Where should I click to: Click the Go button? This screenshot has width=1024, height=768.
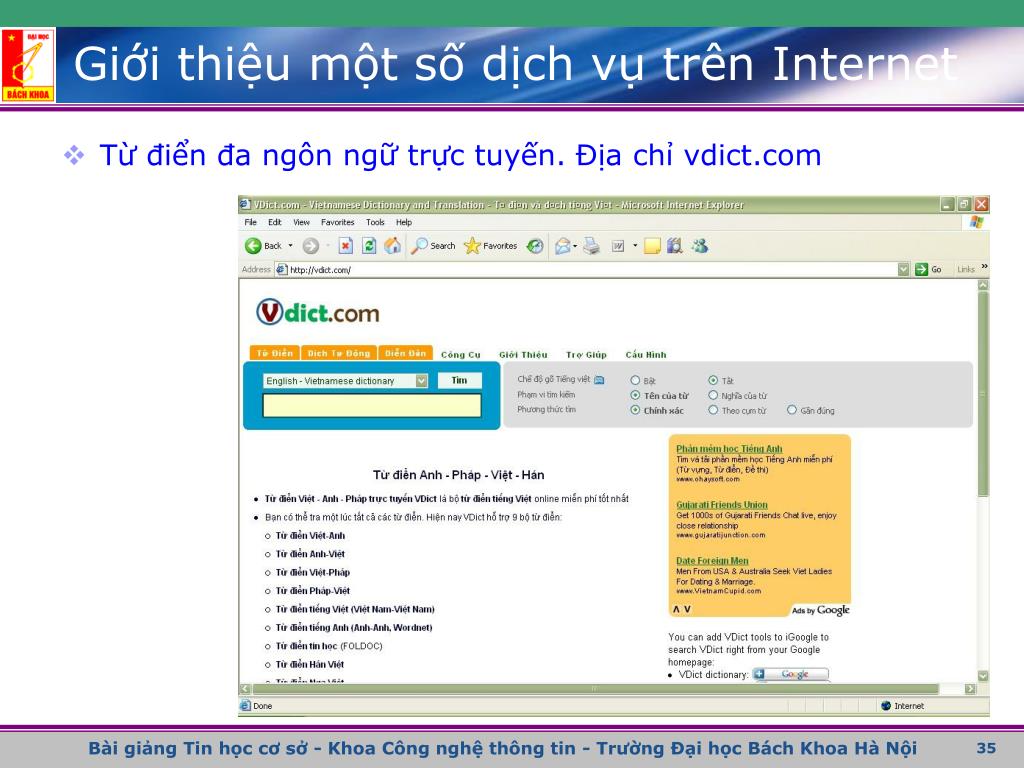[x=929, y=269]
